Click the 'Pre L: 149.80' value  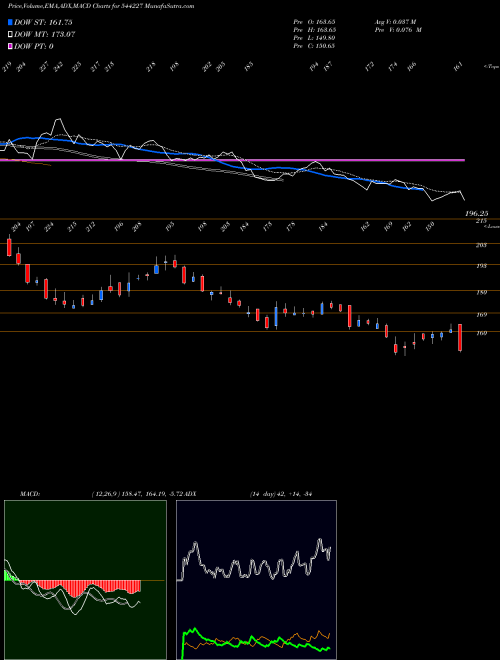pos(314,38)
